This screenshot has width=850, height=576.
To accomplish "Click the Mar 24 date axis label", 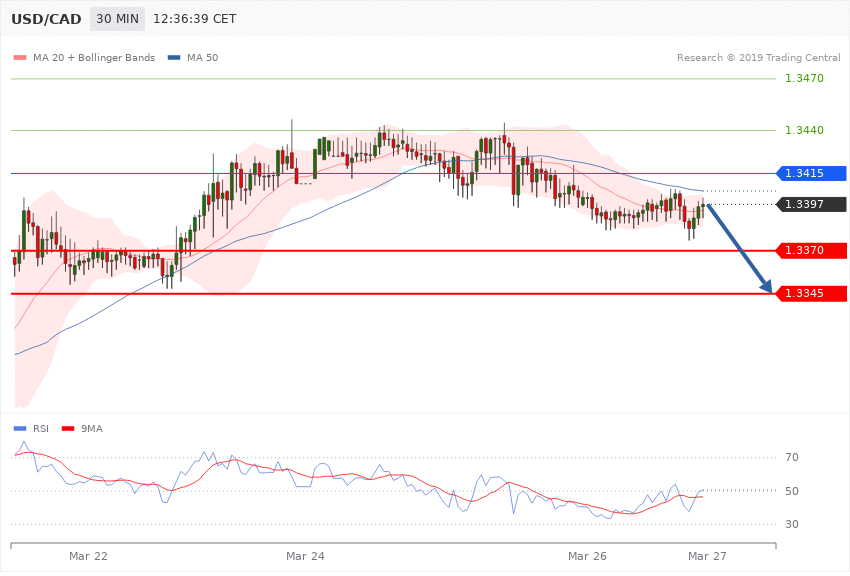I will pyautogui.click(x=305, y=556).
